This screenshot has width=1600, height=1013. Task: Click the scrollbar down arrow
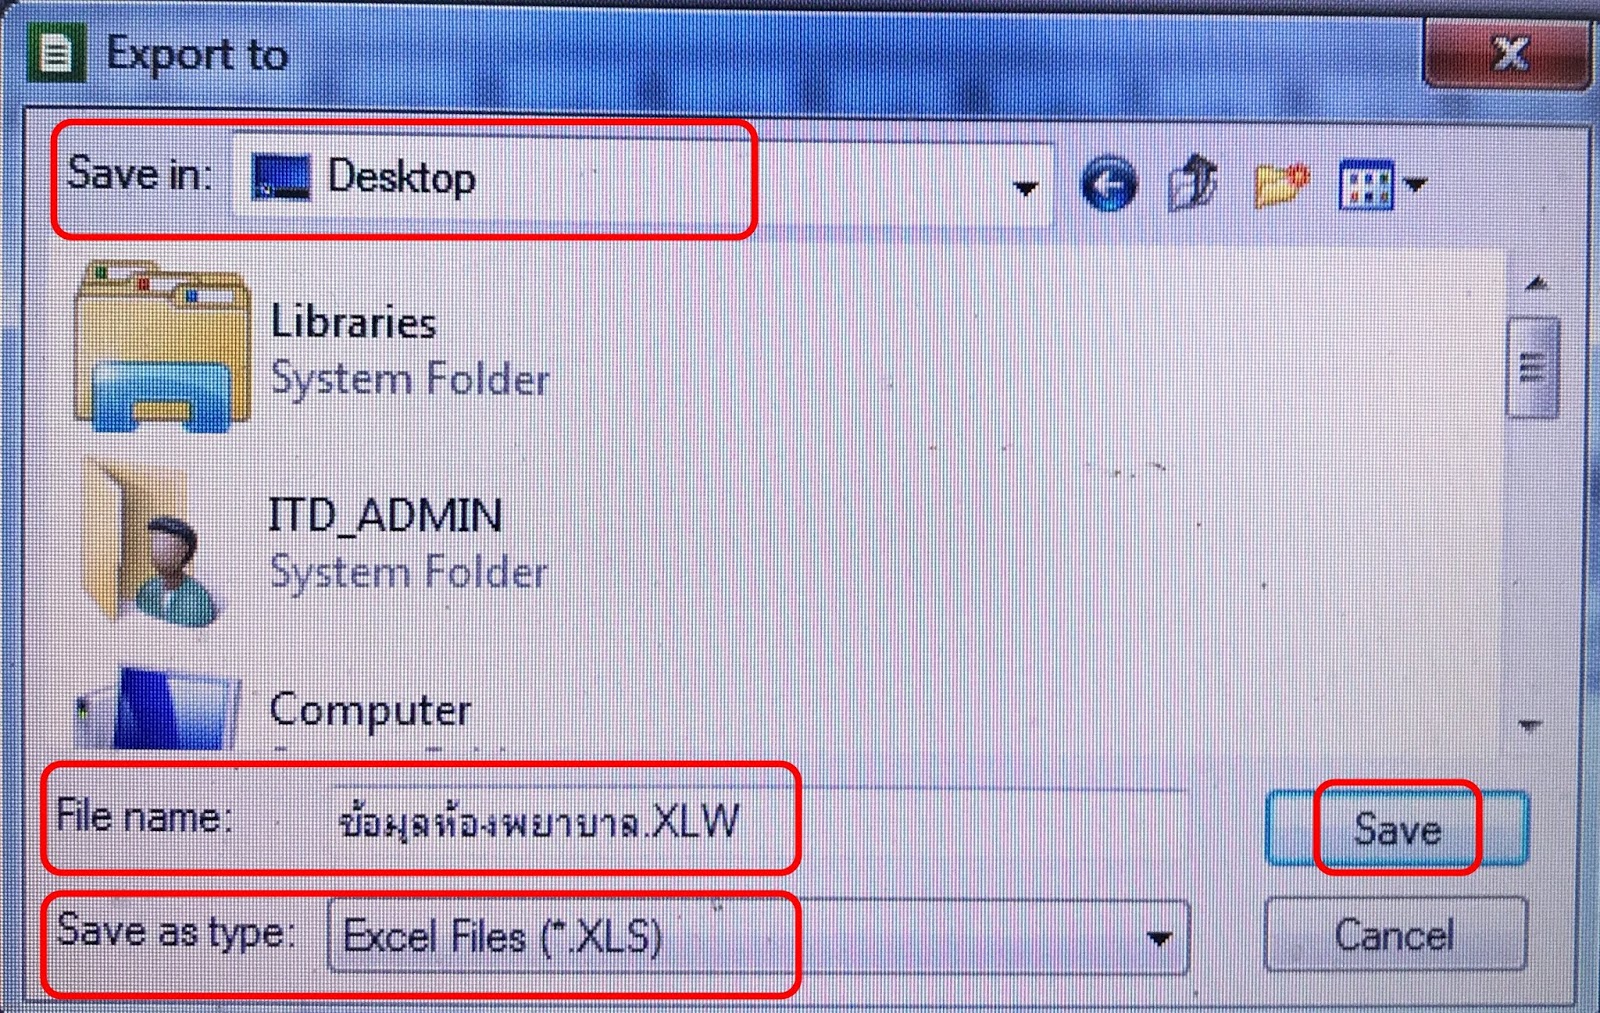tap(1530, 725)
